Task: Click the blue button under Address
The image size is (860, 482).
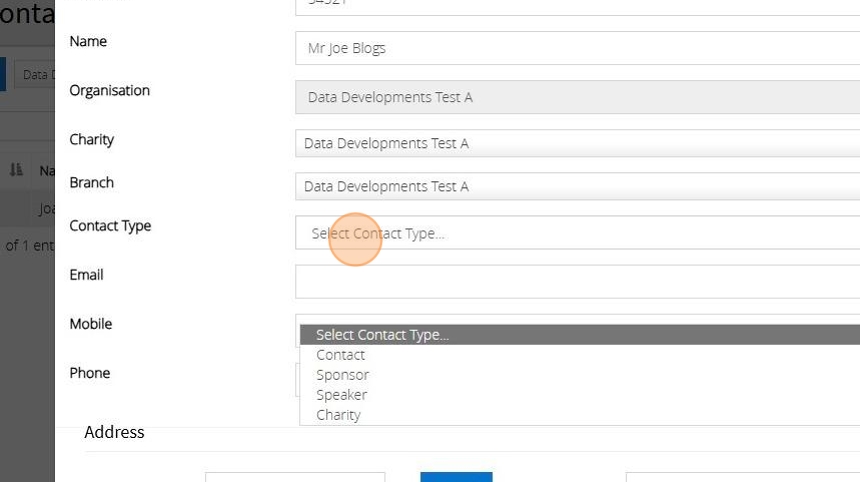Action: click(x=456, y=477)
